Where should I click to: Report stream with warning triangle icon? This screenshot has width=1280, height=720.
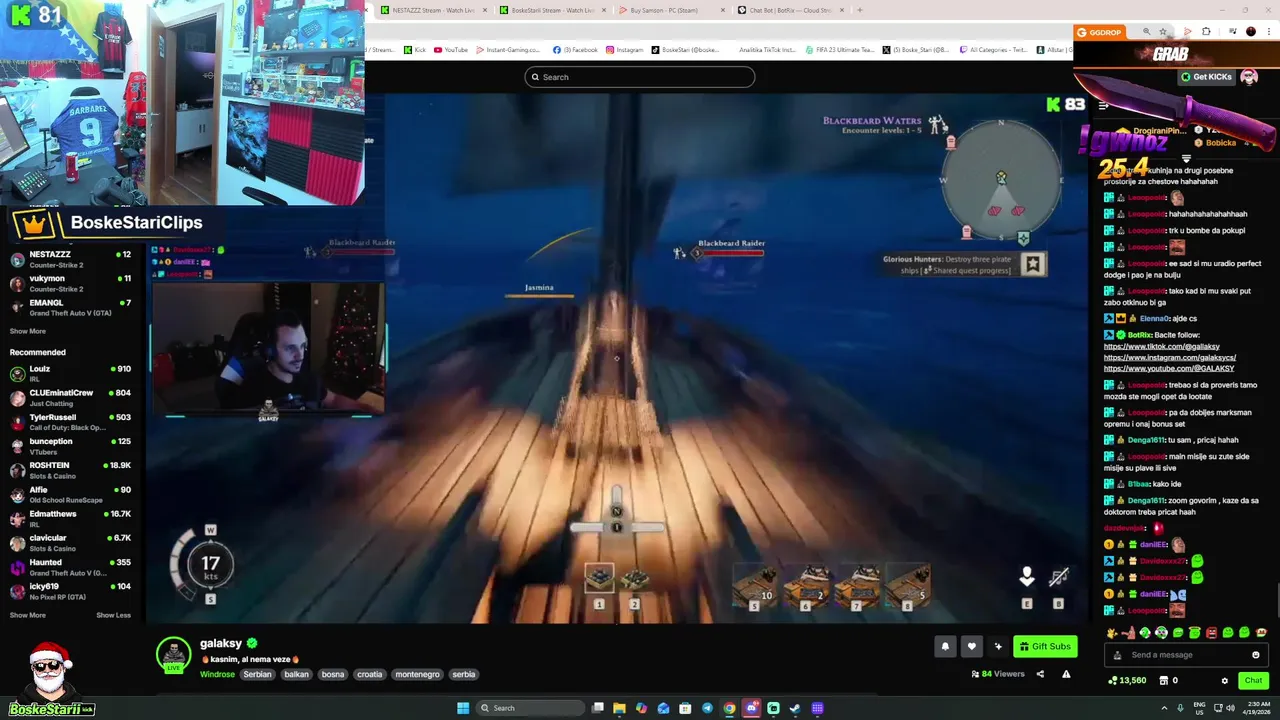1066,674
